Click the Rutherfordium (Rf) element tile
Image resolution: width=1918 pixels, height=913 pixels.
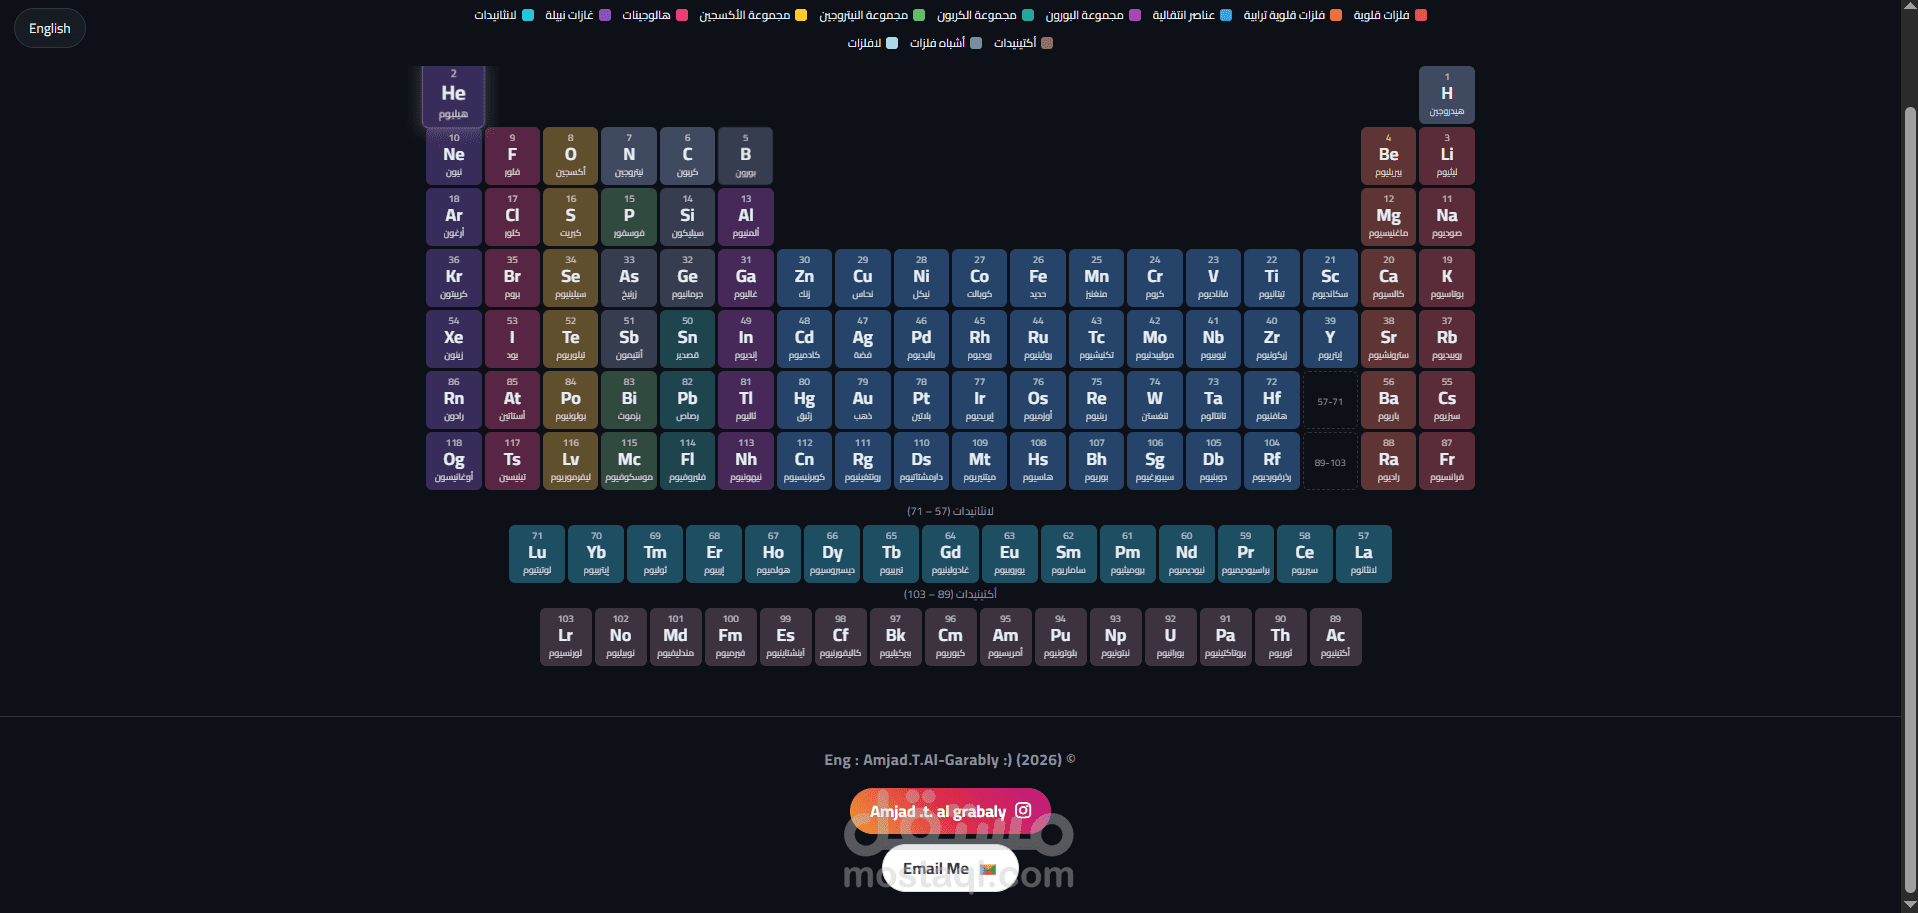[x=1271, y=461]
